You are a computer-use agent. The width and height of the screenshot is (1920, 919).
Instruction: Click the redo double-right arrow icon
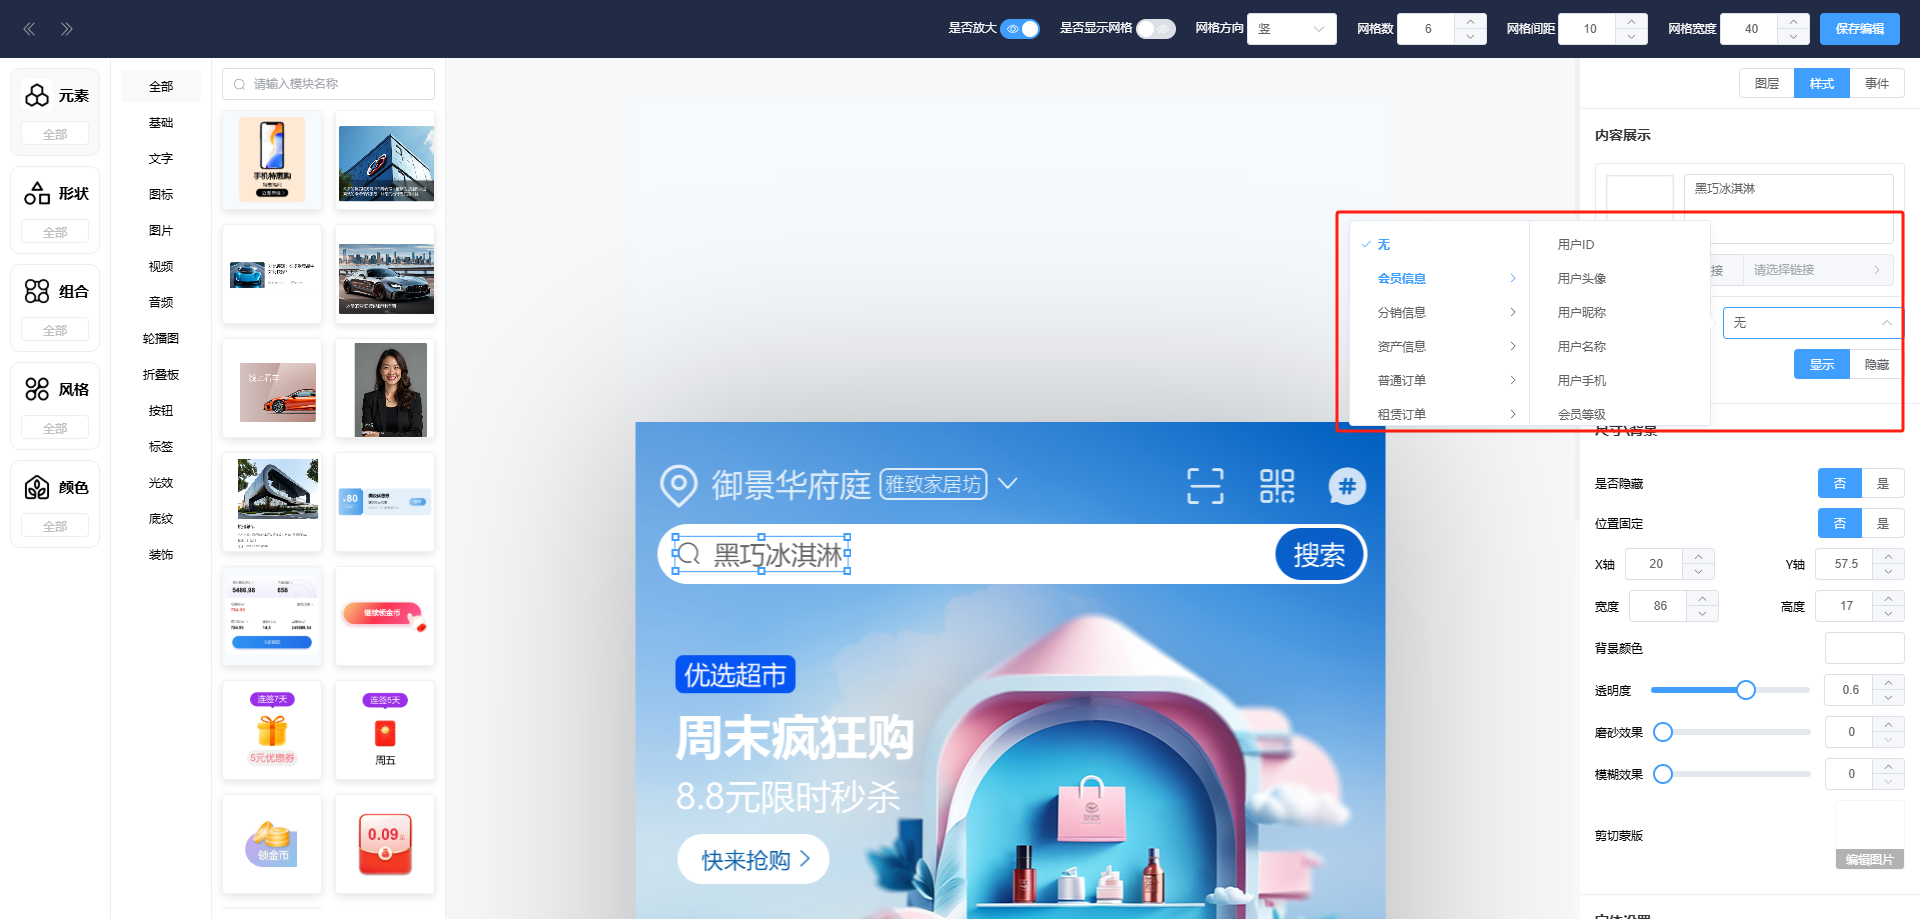point(67,29)
